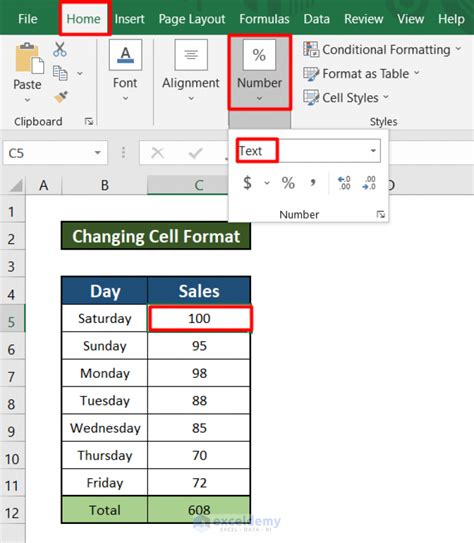Open Format as Table menu
474x543 pixels.
pyautogui.click(x=361, y=73)
